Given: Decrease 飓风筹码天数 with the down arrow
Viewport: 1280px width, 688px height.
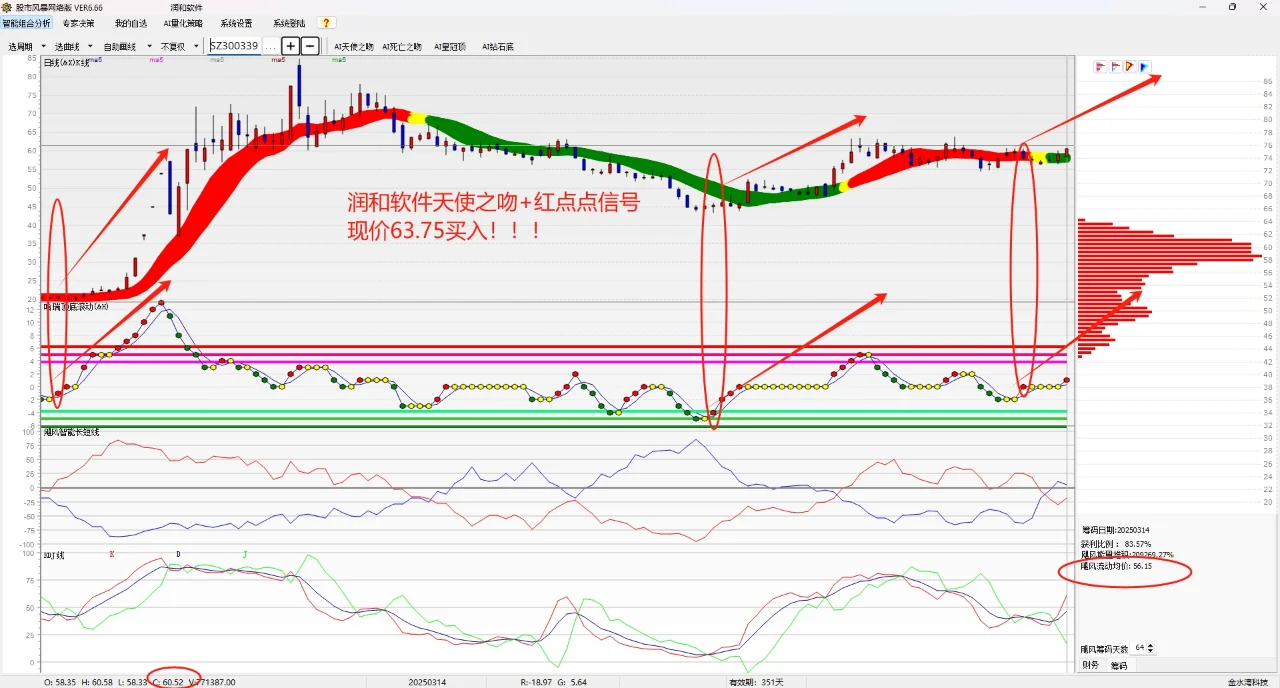Looking at the screenshot, I should coord(1150,651).
